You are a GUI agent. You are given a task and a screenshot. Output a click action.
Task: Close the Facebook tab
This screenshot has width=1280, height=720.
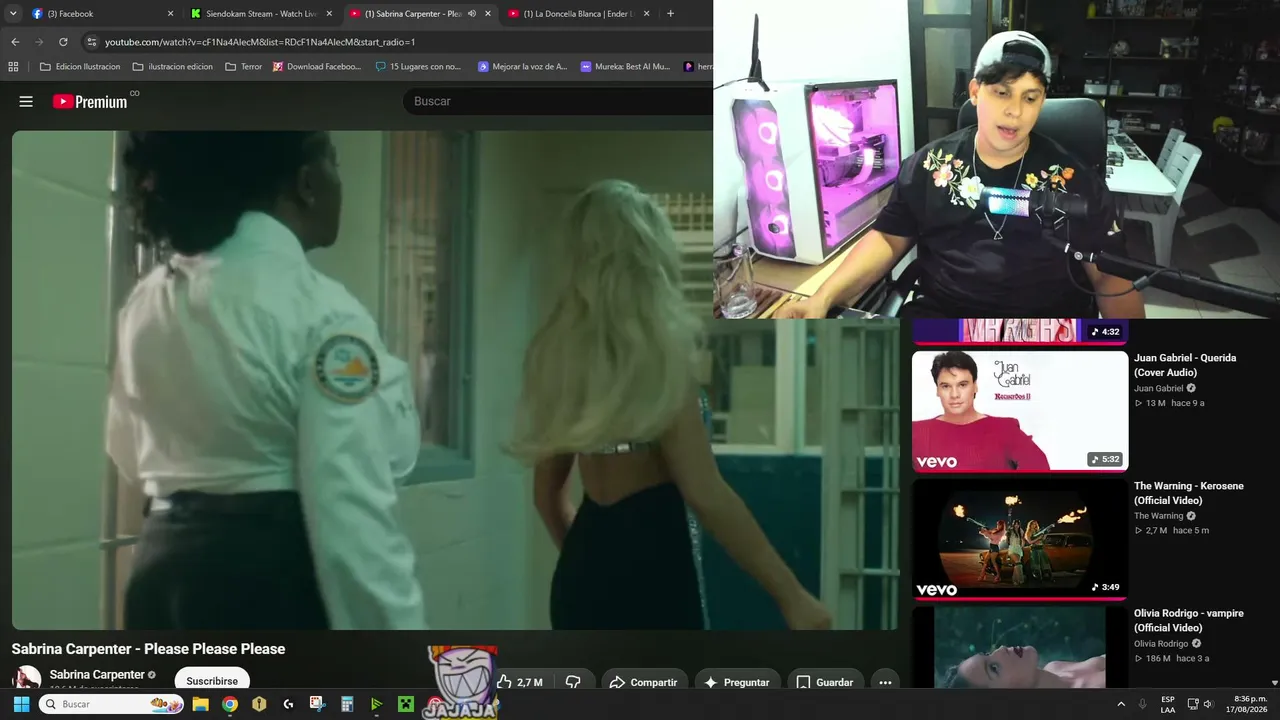pyautogui.click(x=170, y=14)
